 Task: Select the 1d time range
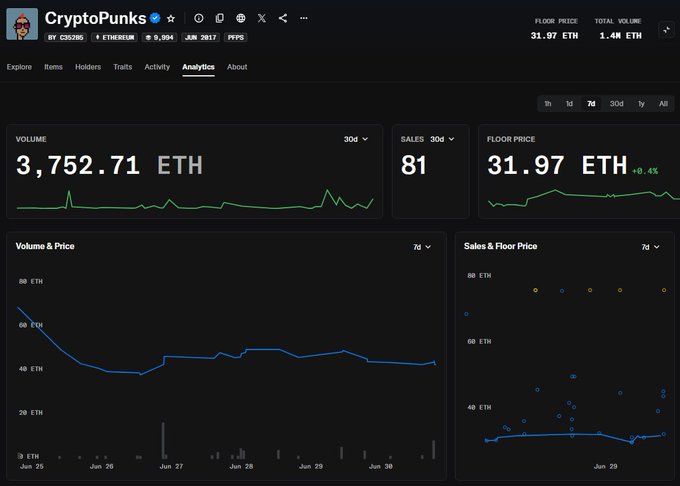[569, 104]
